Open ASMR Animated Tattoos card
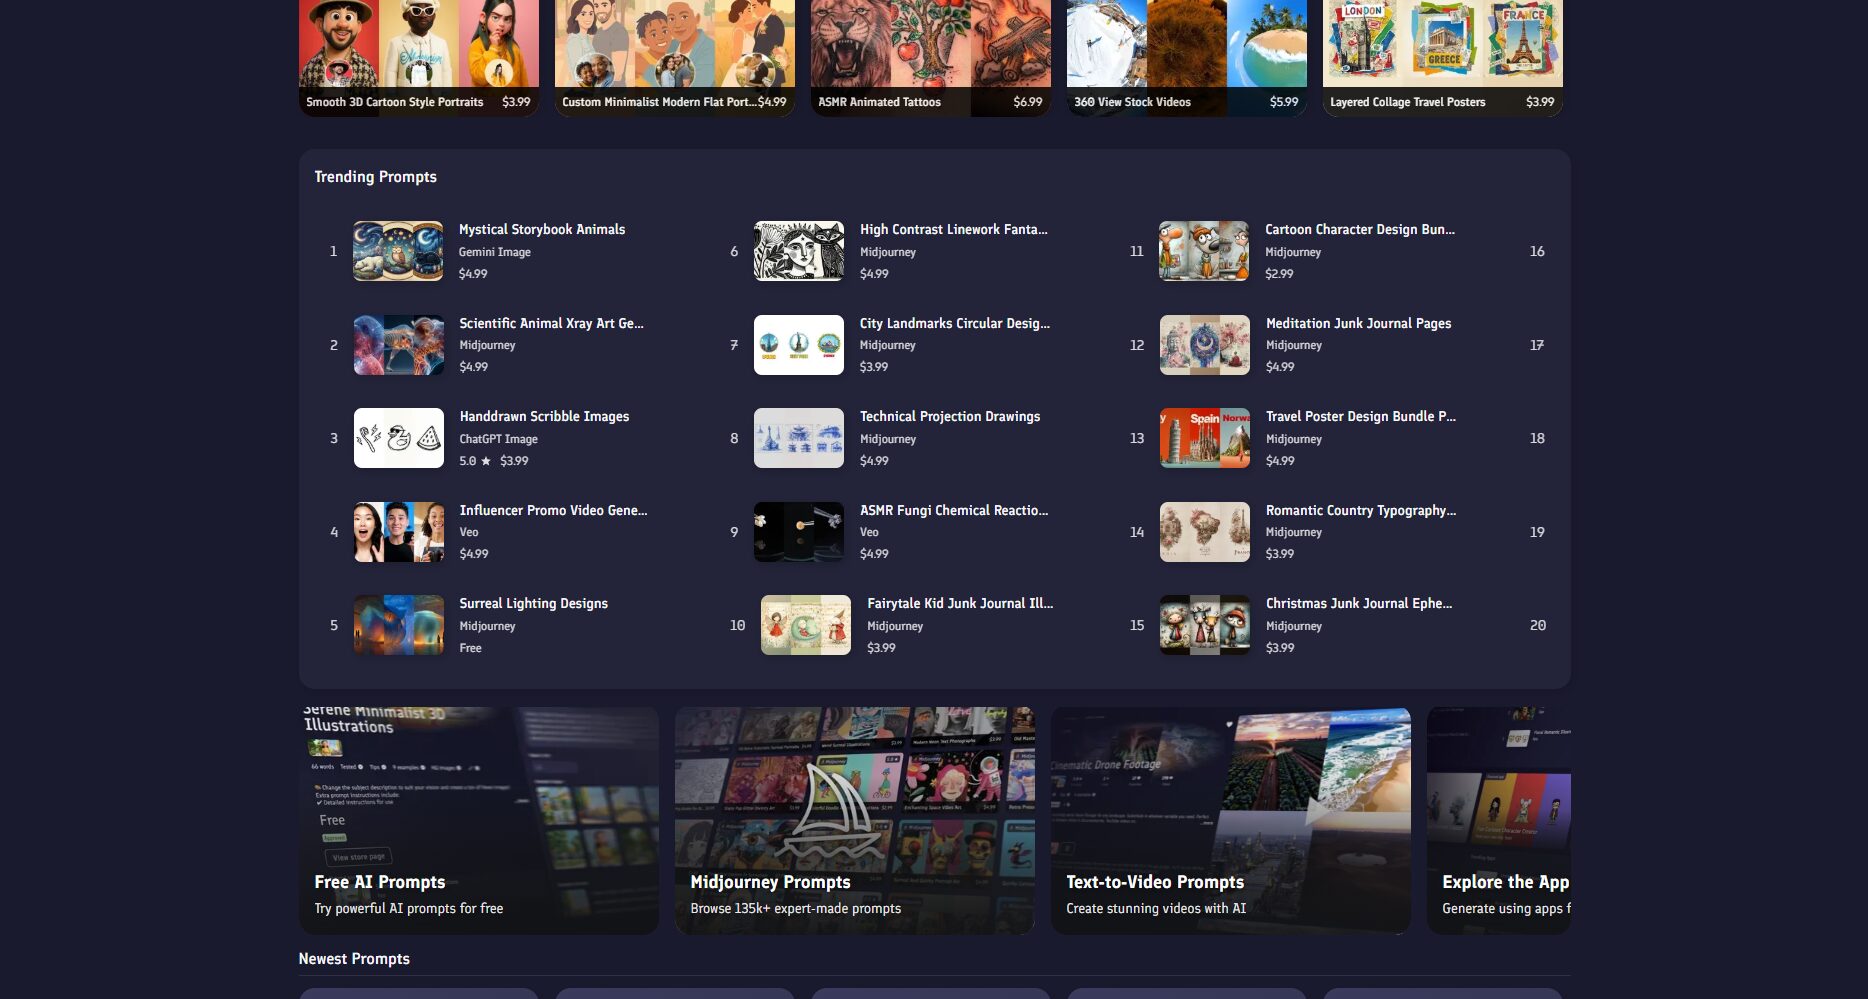Screen dimensions: 1868x999 [x=931, y=57]
